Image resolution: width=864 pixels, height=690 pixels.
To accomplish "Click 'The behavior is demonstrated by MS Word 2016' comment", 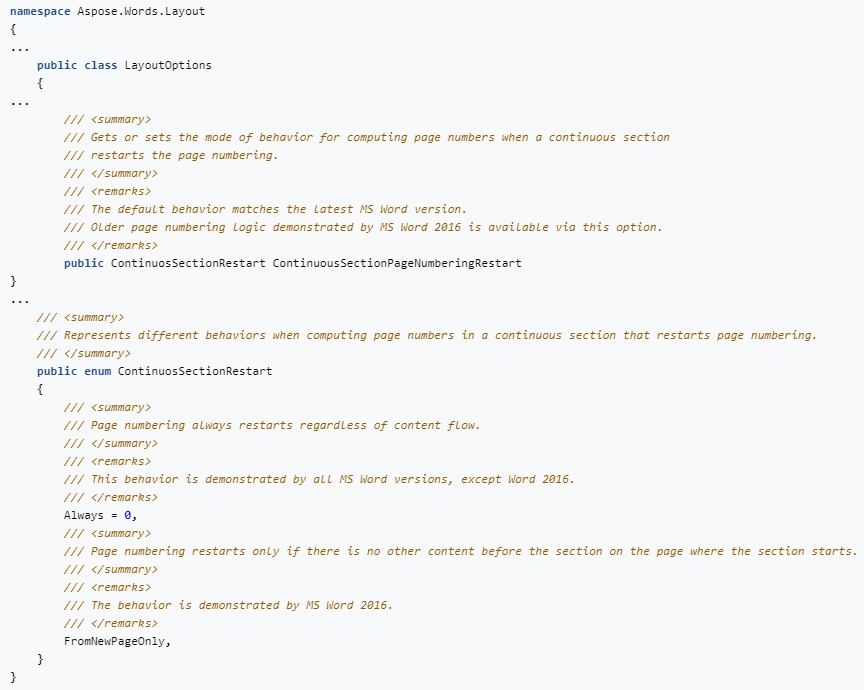I will coord(228,605).
